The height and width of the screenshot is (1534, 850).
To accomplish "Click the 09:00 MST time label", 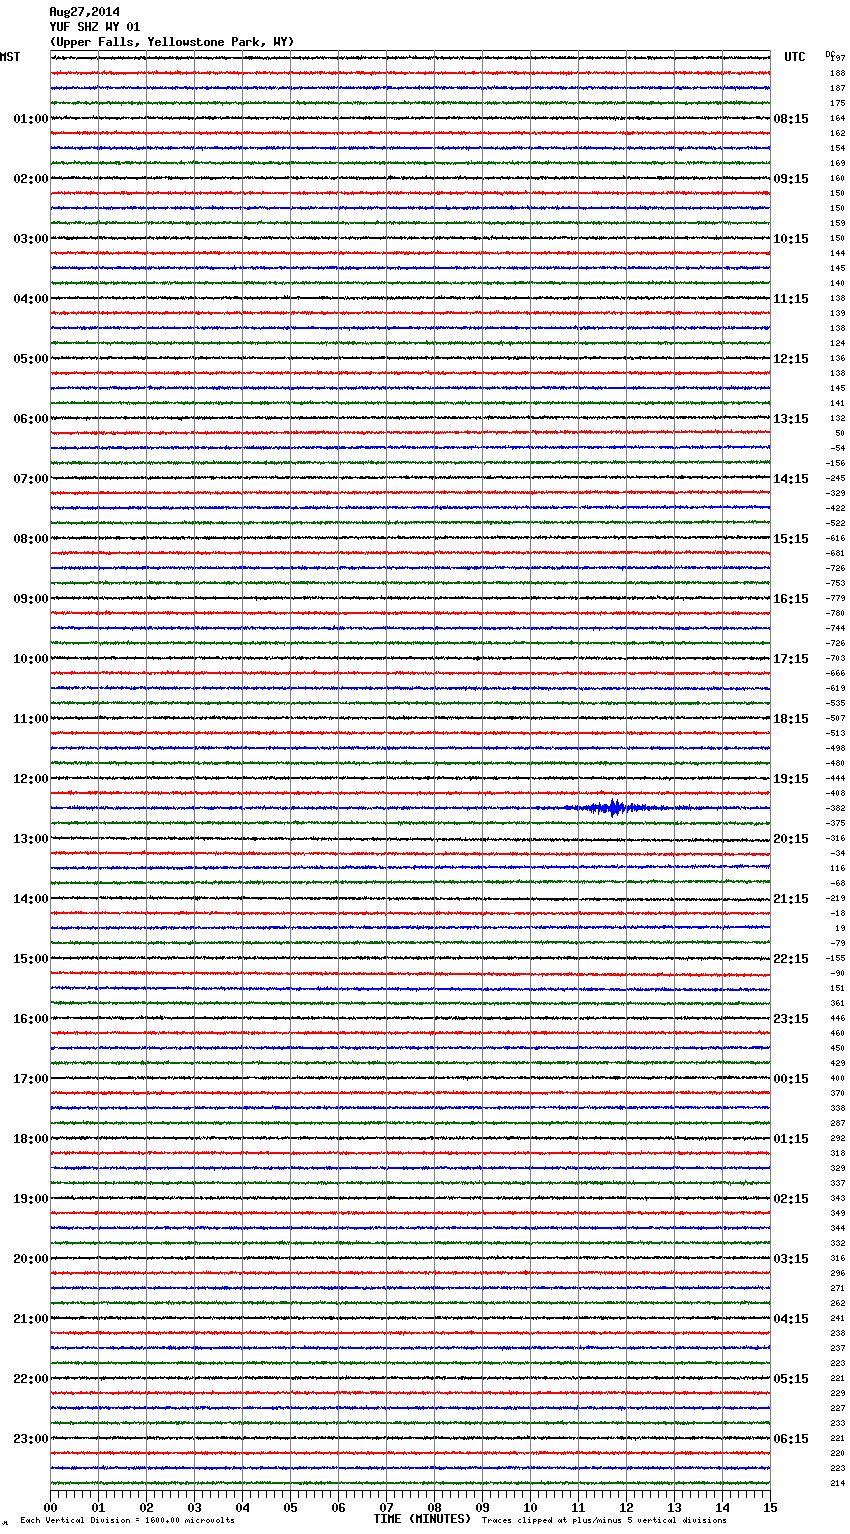I will click(31, 599).
